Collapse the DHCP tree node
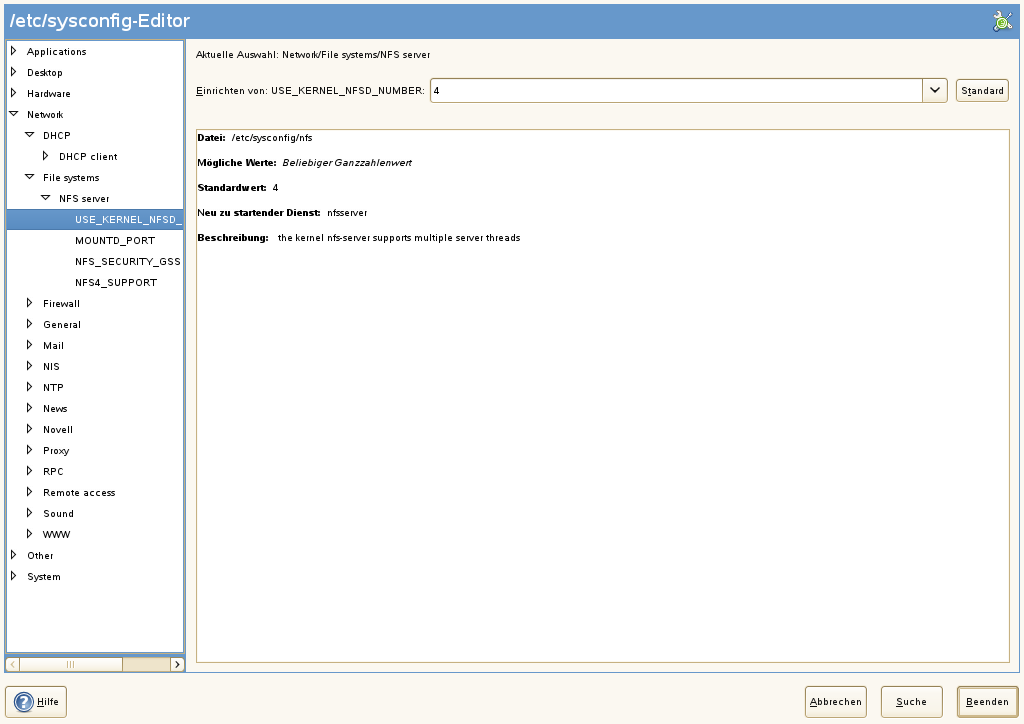This screenshot has height=724, width=1024. click(x=29, y=134)
